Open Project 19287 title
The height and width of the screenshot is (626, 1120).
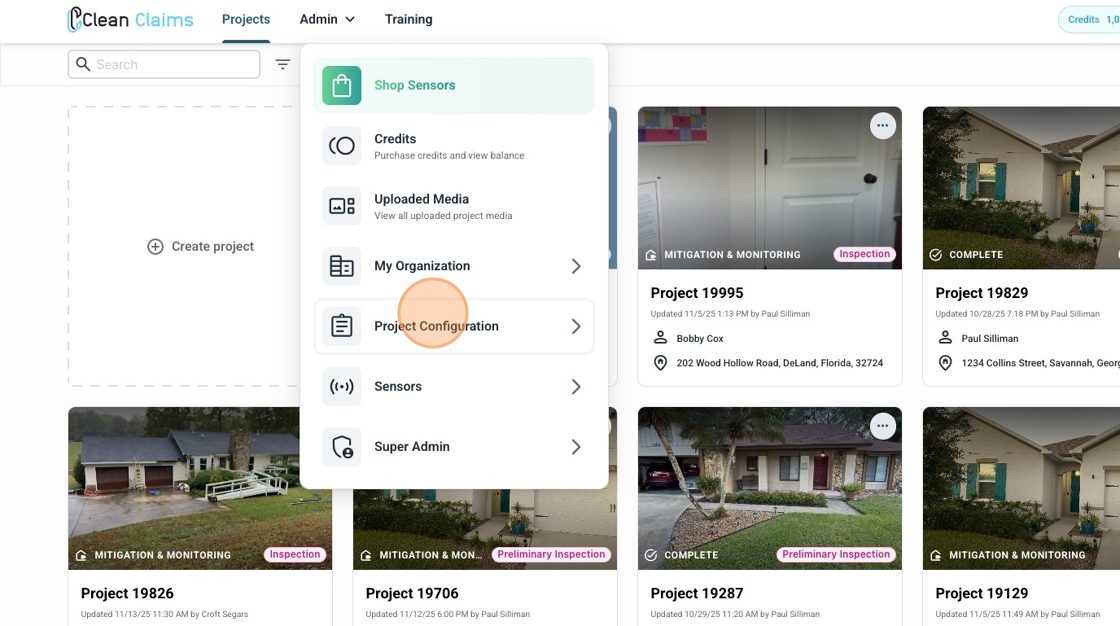696,593
